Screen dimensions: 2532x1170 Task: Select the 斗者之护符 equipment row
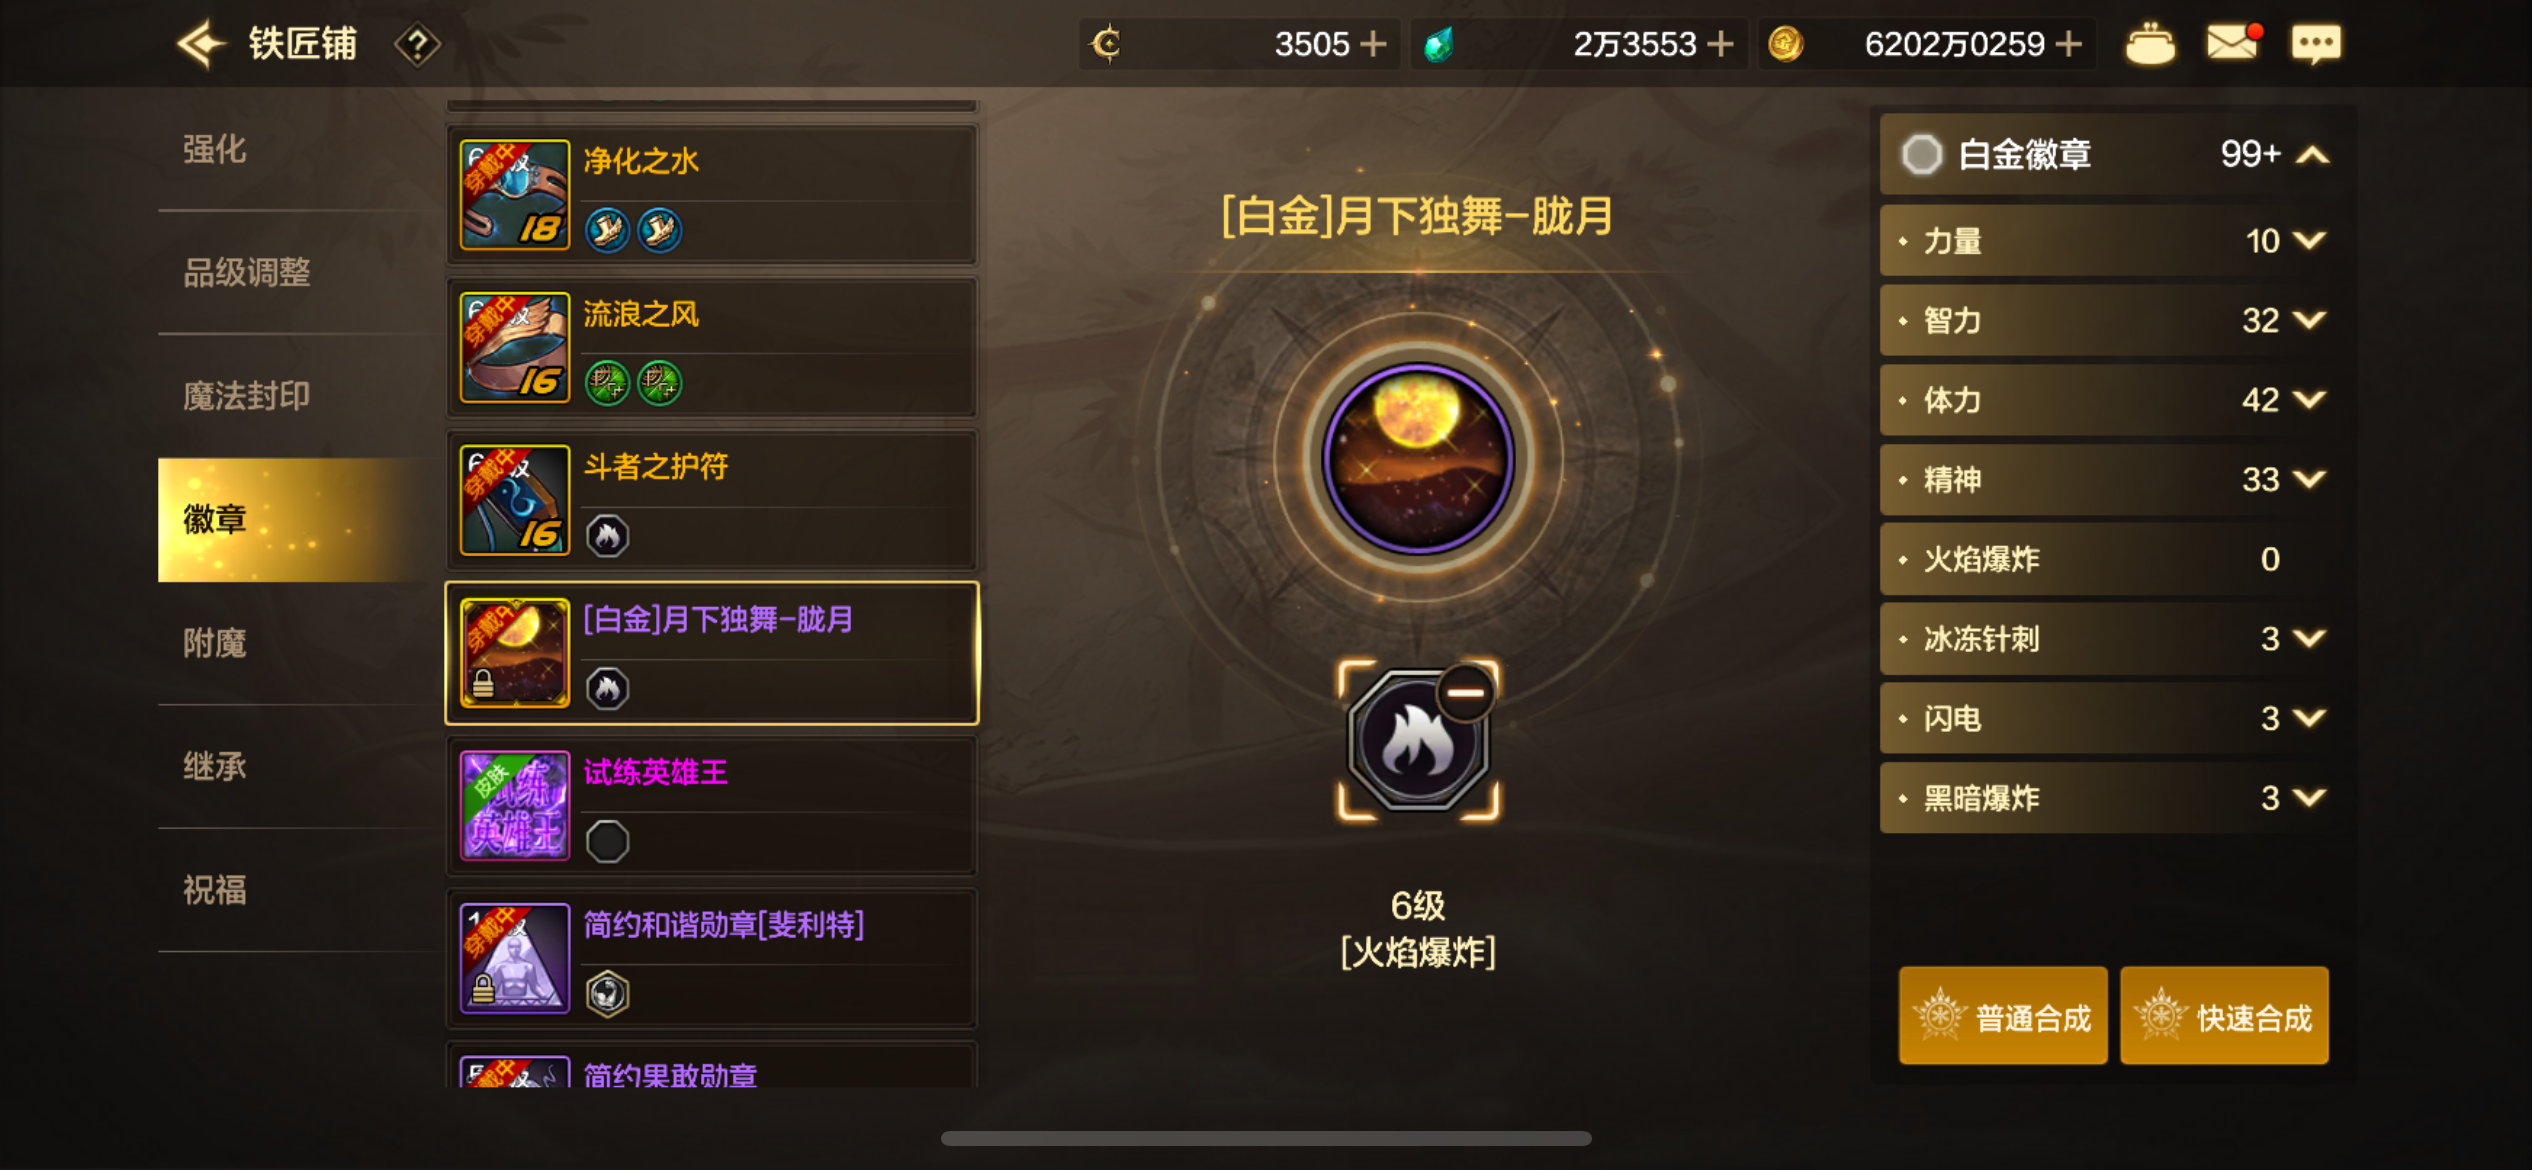[x=711, y=500]
